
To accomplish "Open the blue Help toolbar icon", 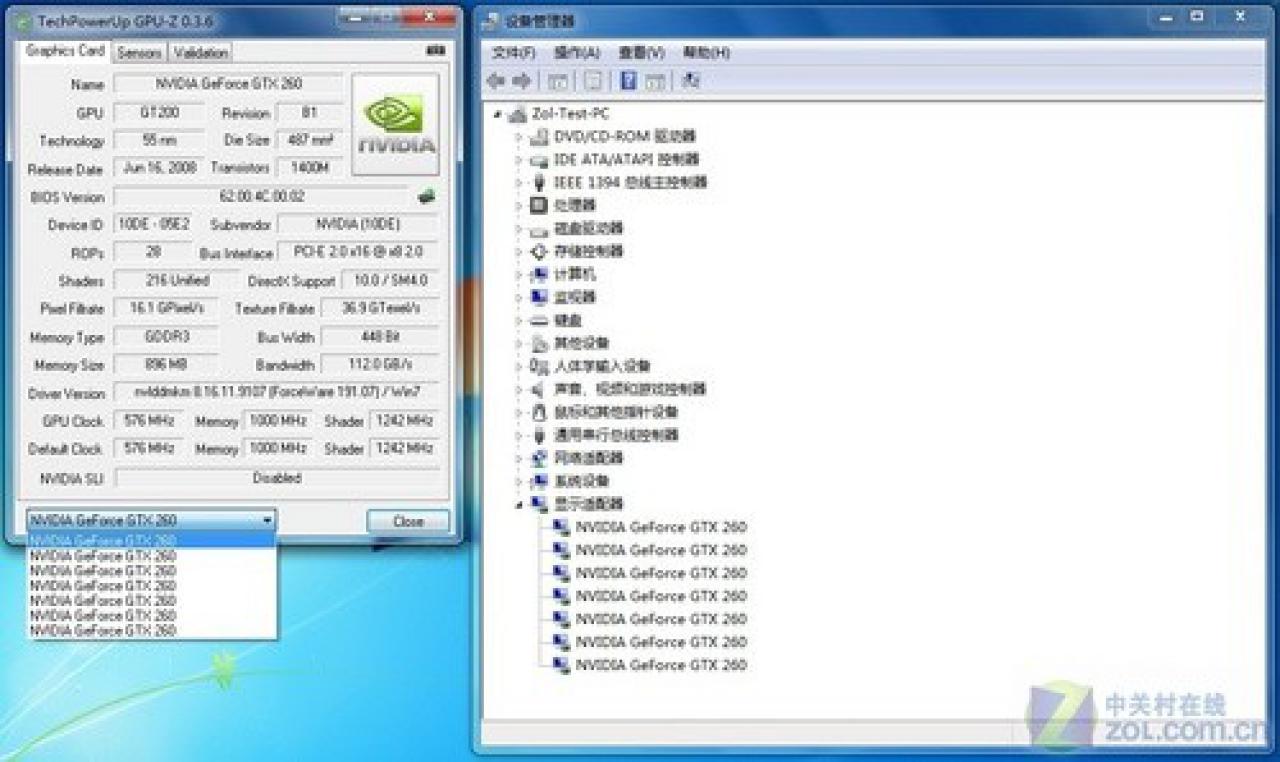I will pos(629,81).
